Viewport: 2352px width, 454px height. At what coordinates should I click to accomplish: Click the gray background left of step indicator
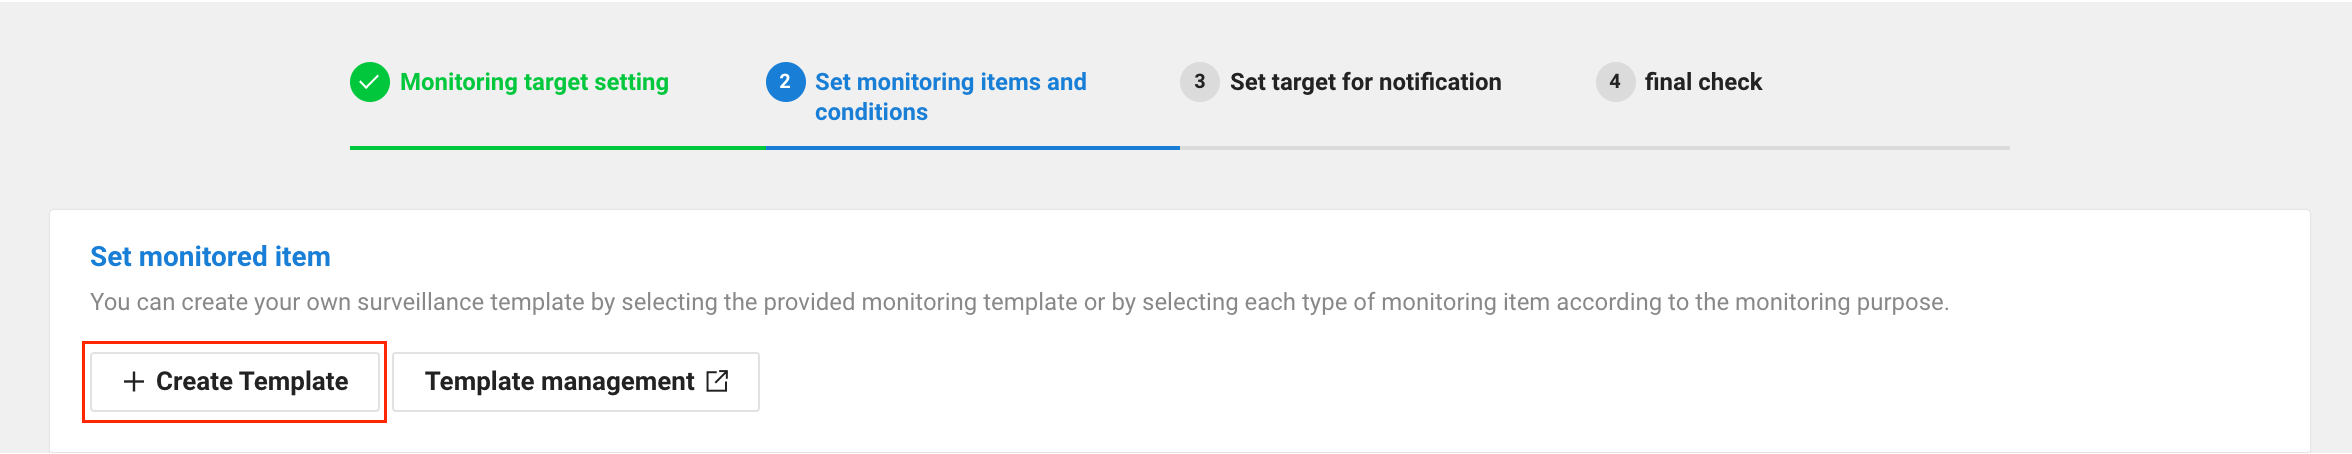[170, 90]
